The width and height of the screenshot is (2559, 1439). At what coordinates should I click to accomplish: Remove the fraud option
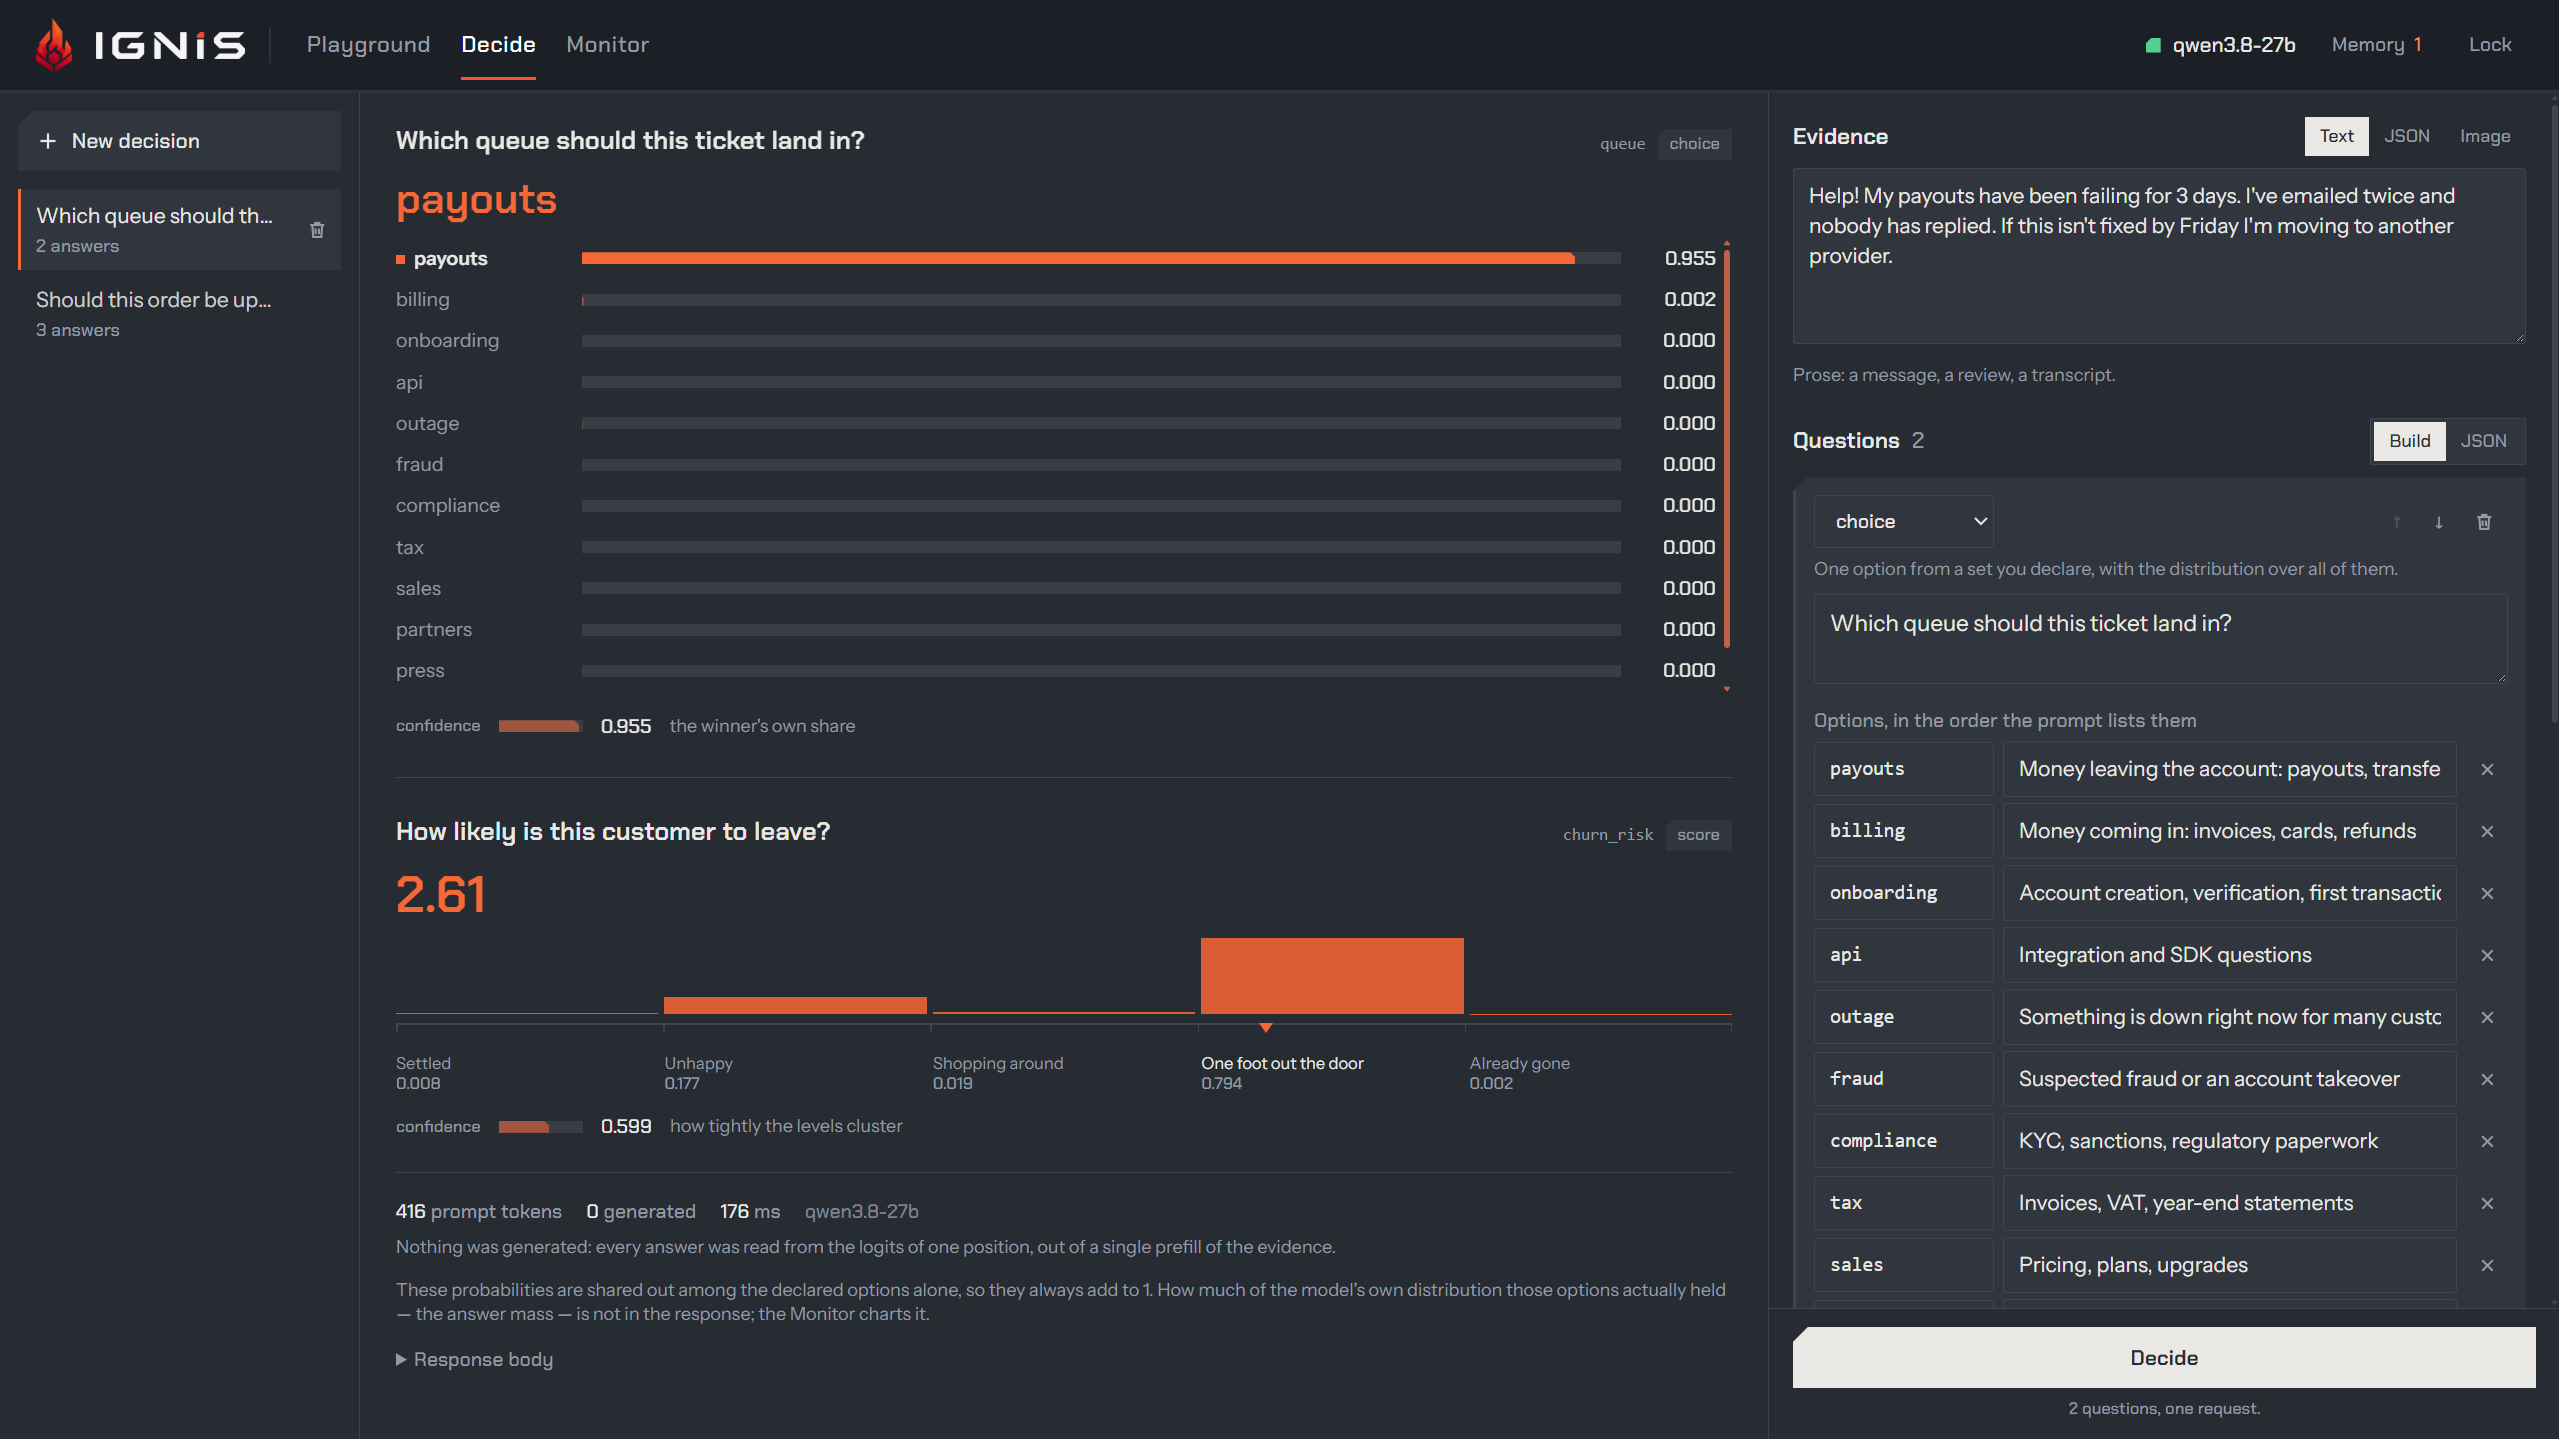coord(2487,1079)
